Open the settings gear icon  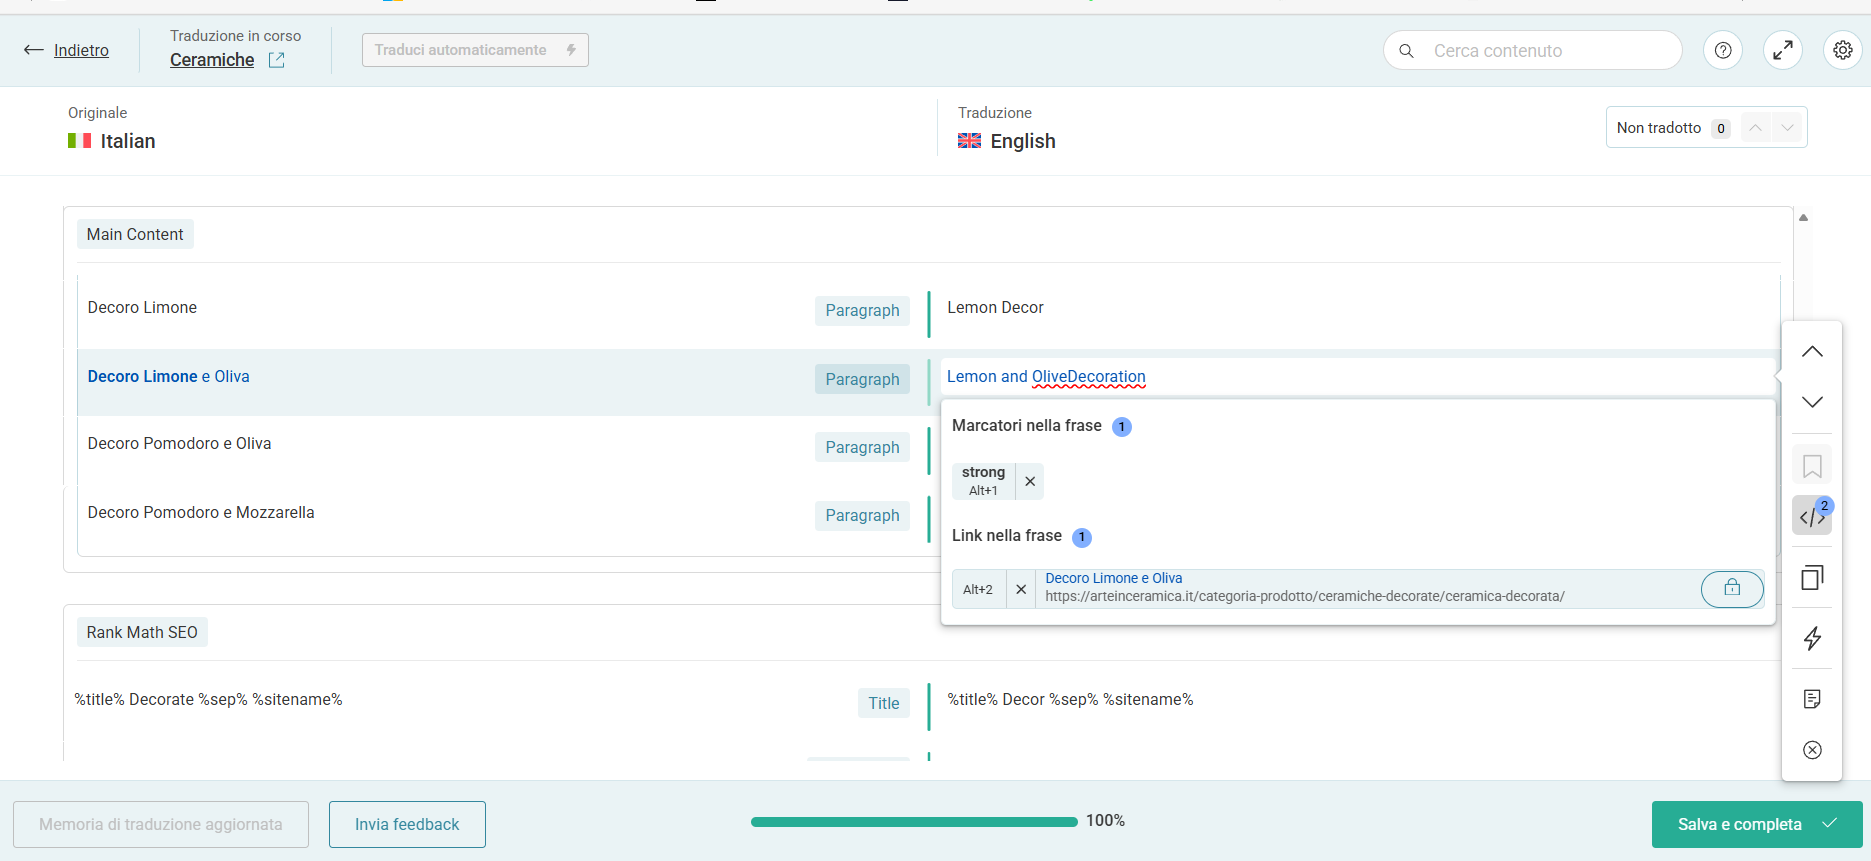[1842, 50]
